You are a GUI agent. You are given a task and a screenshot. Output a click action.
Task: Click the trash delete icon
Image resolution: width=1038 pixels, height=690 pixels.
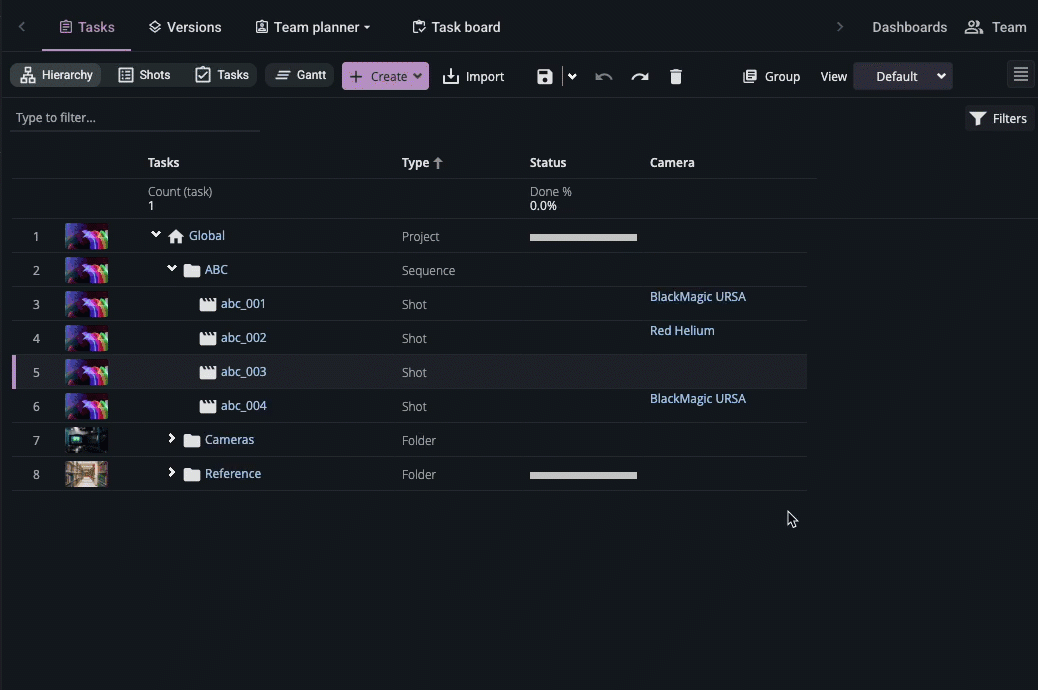click(676, 75)
